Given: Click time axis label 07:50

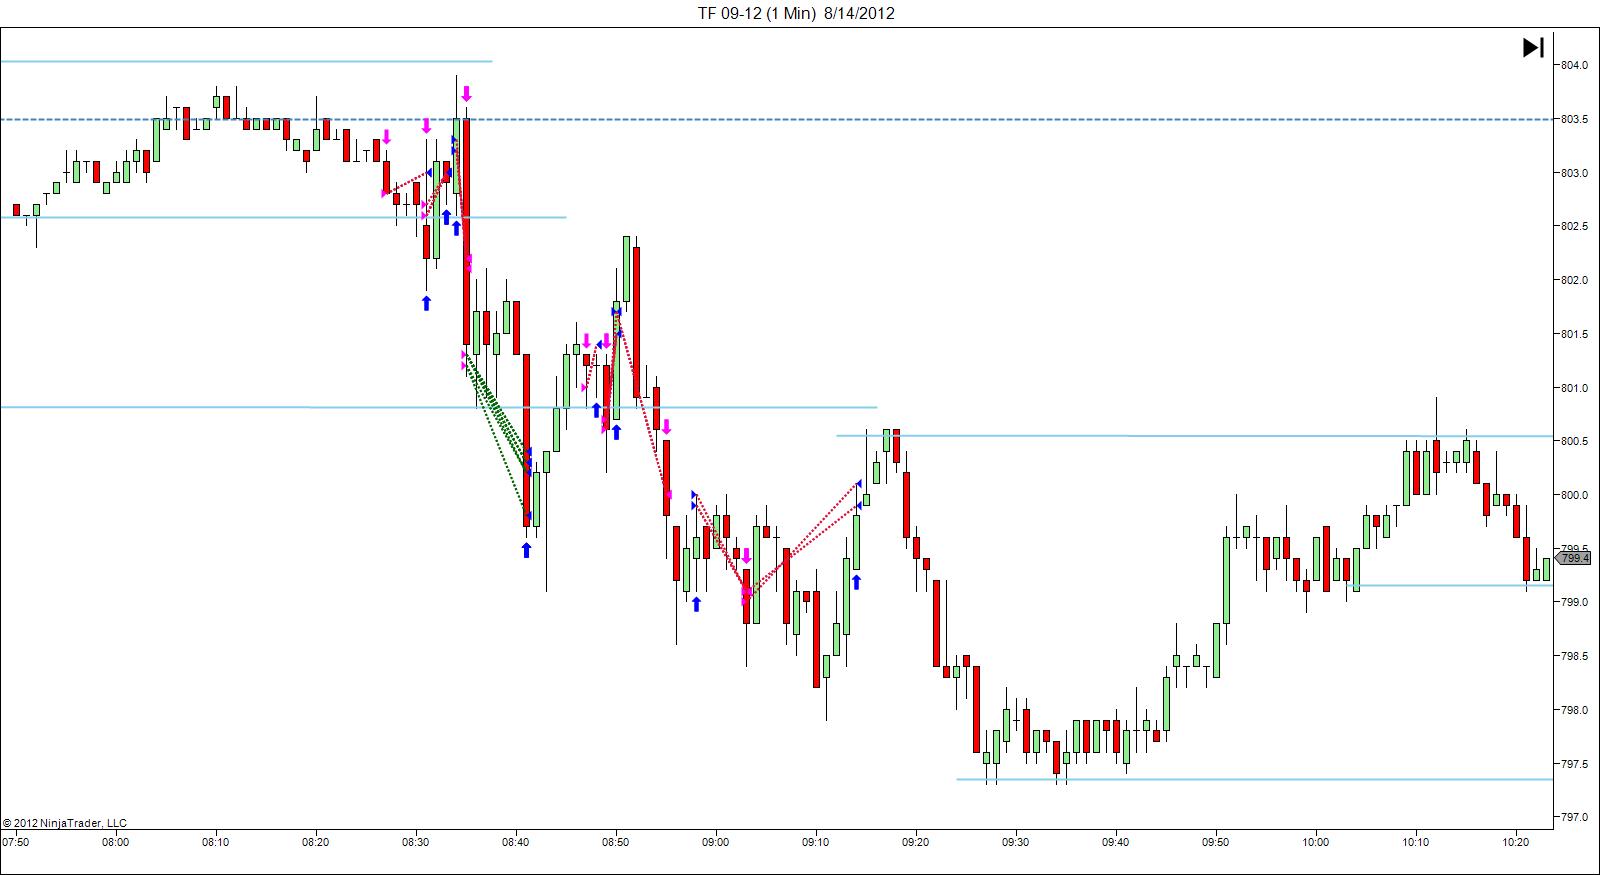Looking at the screenshot, I should coord(16,843).
